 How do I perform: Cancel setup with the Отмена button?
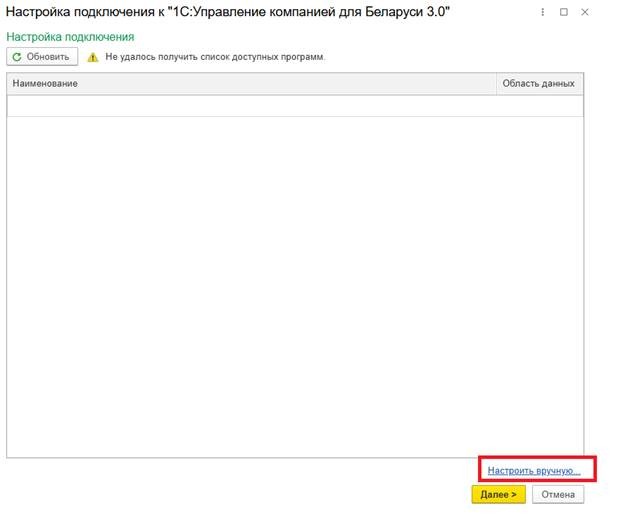[x=558, y=495]
